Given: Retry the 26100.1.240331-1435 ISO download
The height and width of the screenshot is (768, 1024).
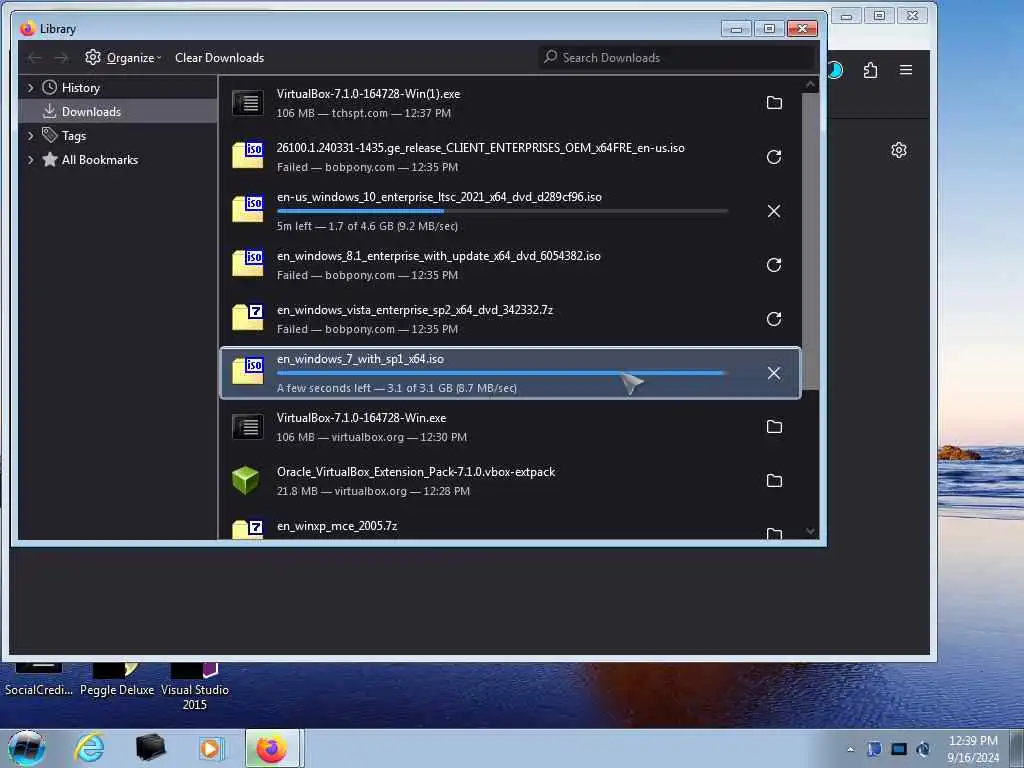Looking at the screenshot, I should point(774,157).
